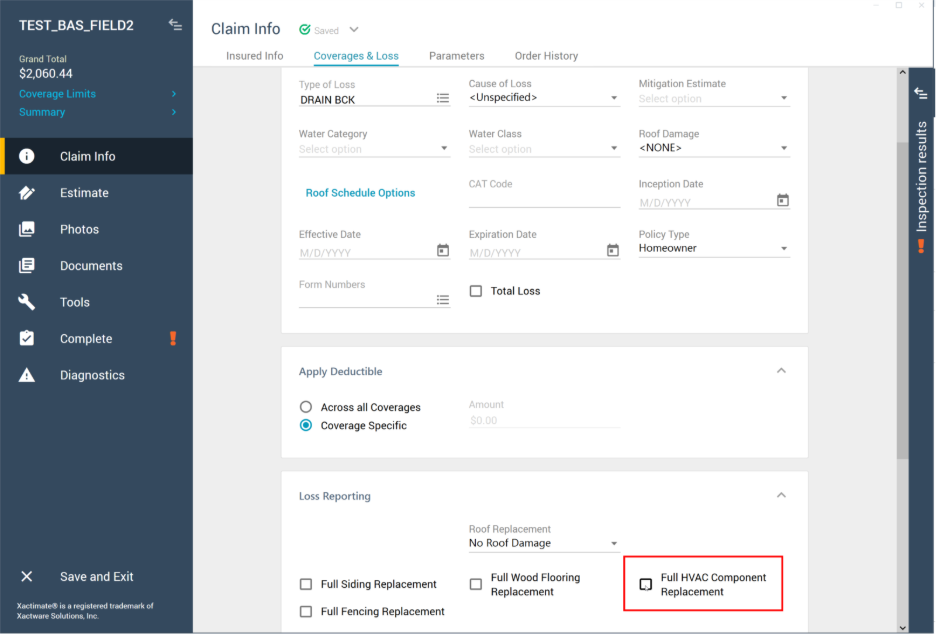Click the Diagnostics warning icon

click(27, 375)
